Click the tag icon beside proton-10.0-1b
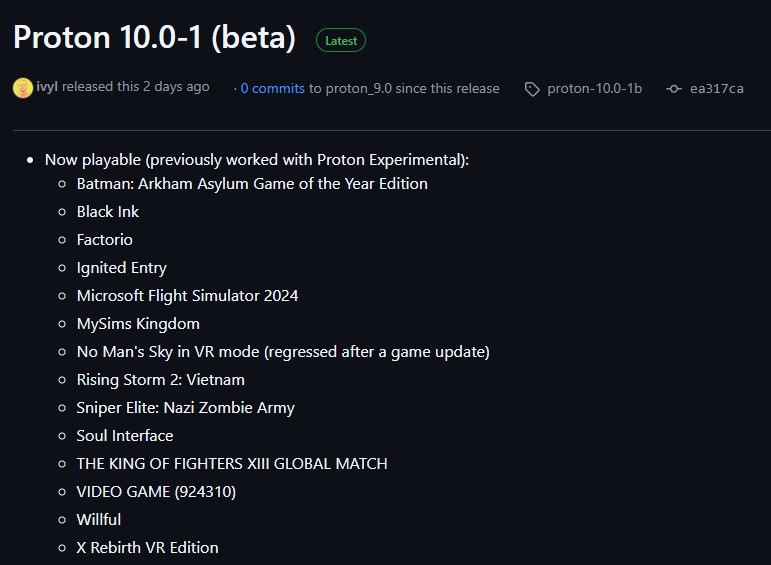Image resolution: width=771 pixels, height=565 pixels. (x=532, y=89)
